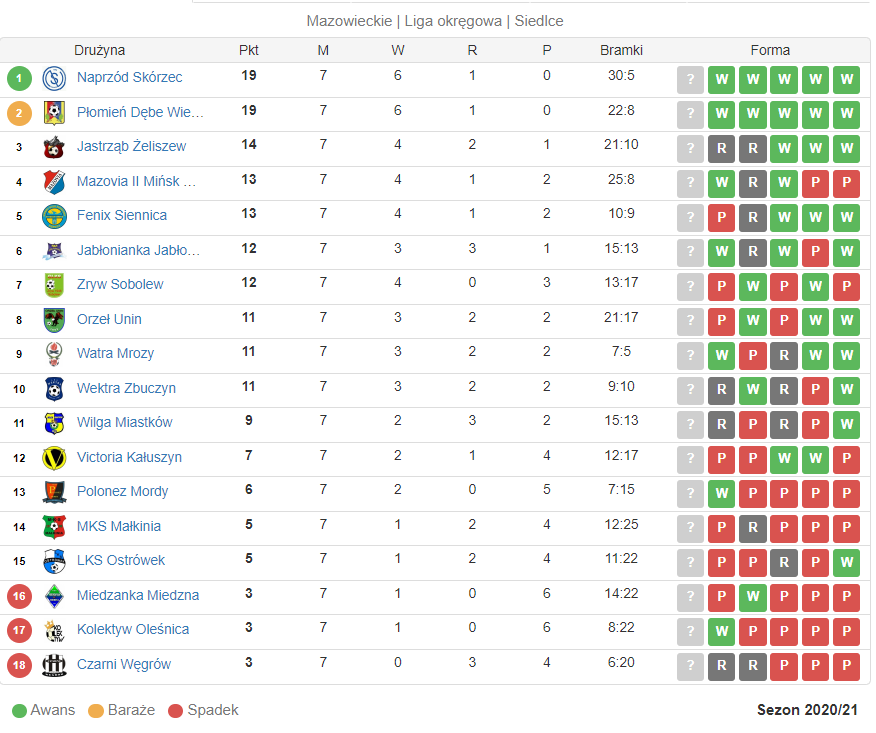Viewport: 876px width, 733px height.
Task: Click the Mazovia II Mińsk team logo
Action: click(x=54, y=182)
